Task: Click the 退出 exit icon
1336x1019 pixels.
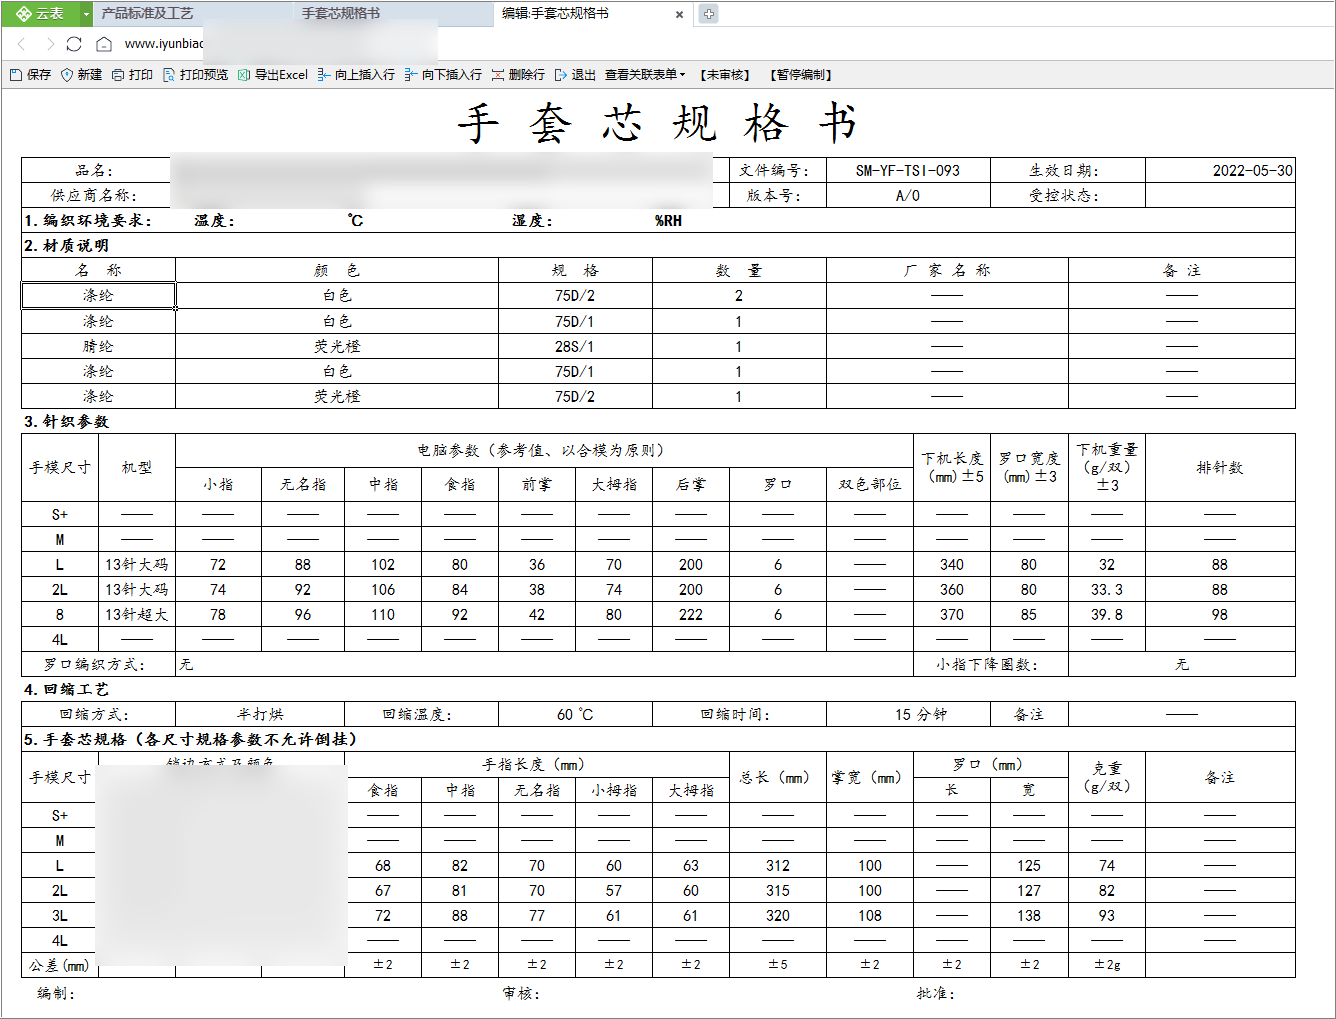Action: click(561, 75)
